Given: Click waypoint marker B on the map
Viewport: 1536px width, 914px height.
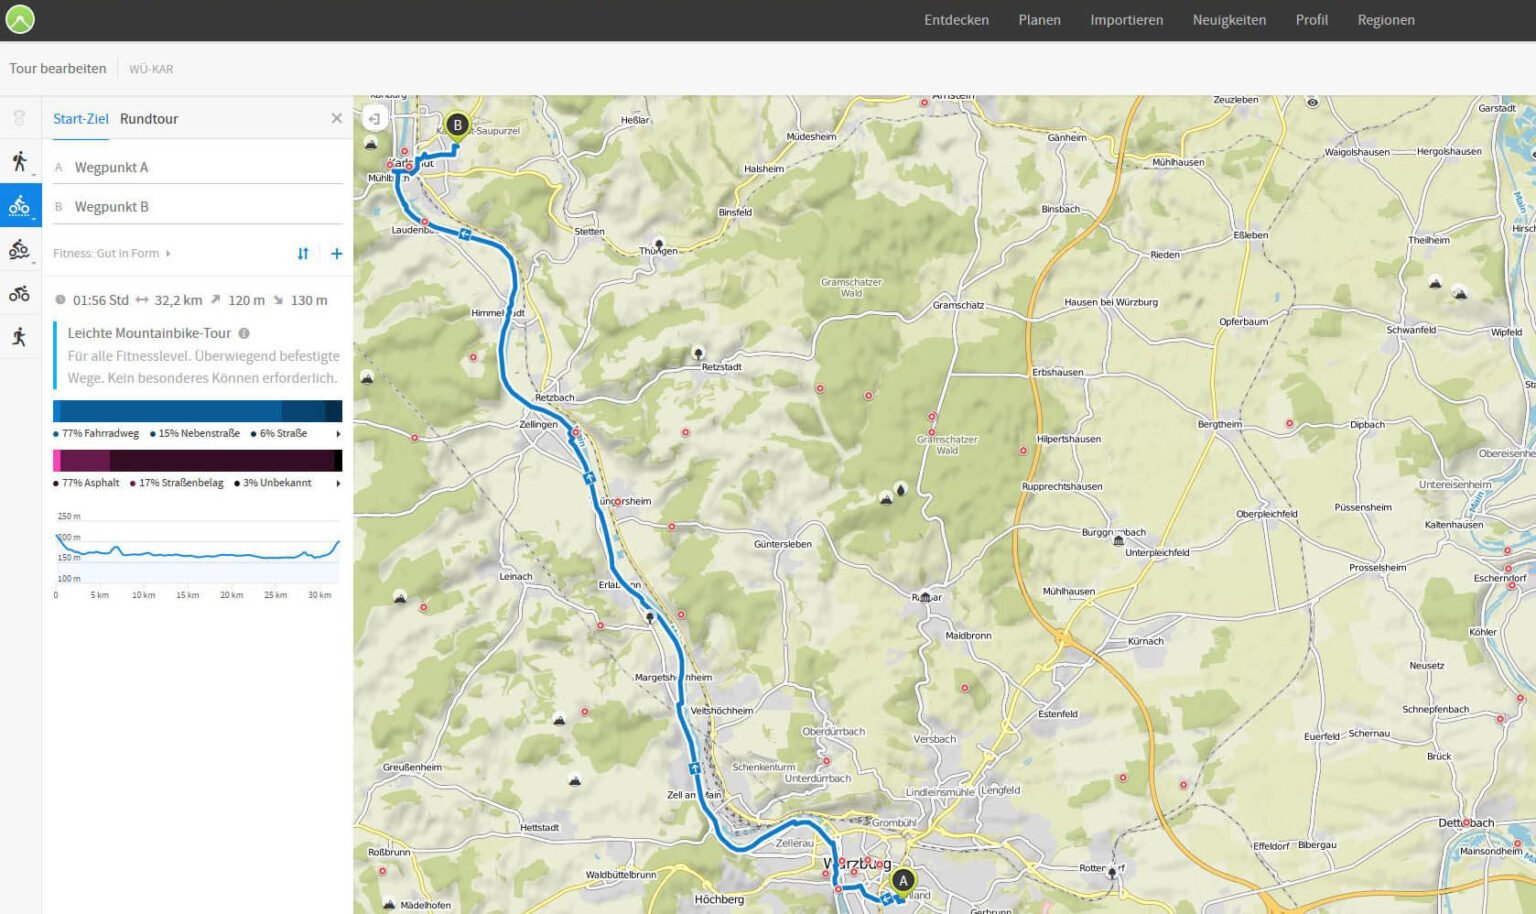Looking at the screenshot, I should [x=457, y=125].
